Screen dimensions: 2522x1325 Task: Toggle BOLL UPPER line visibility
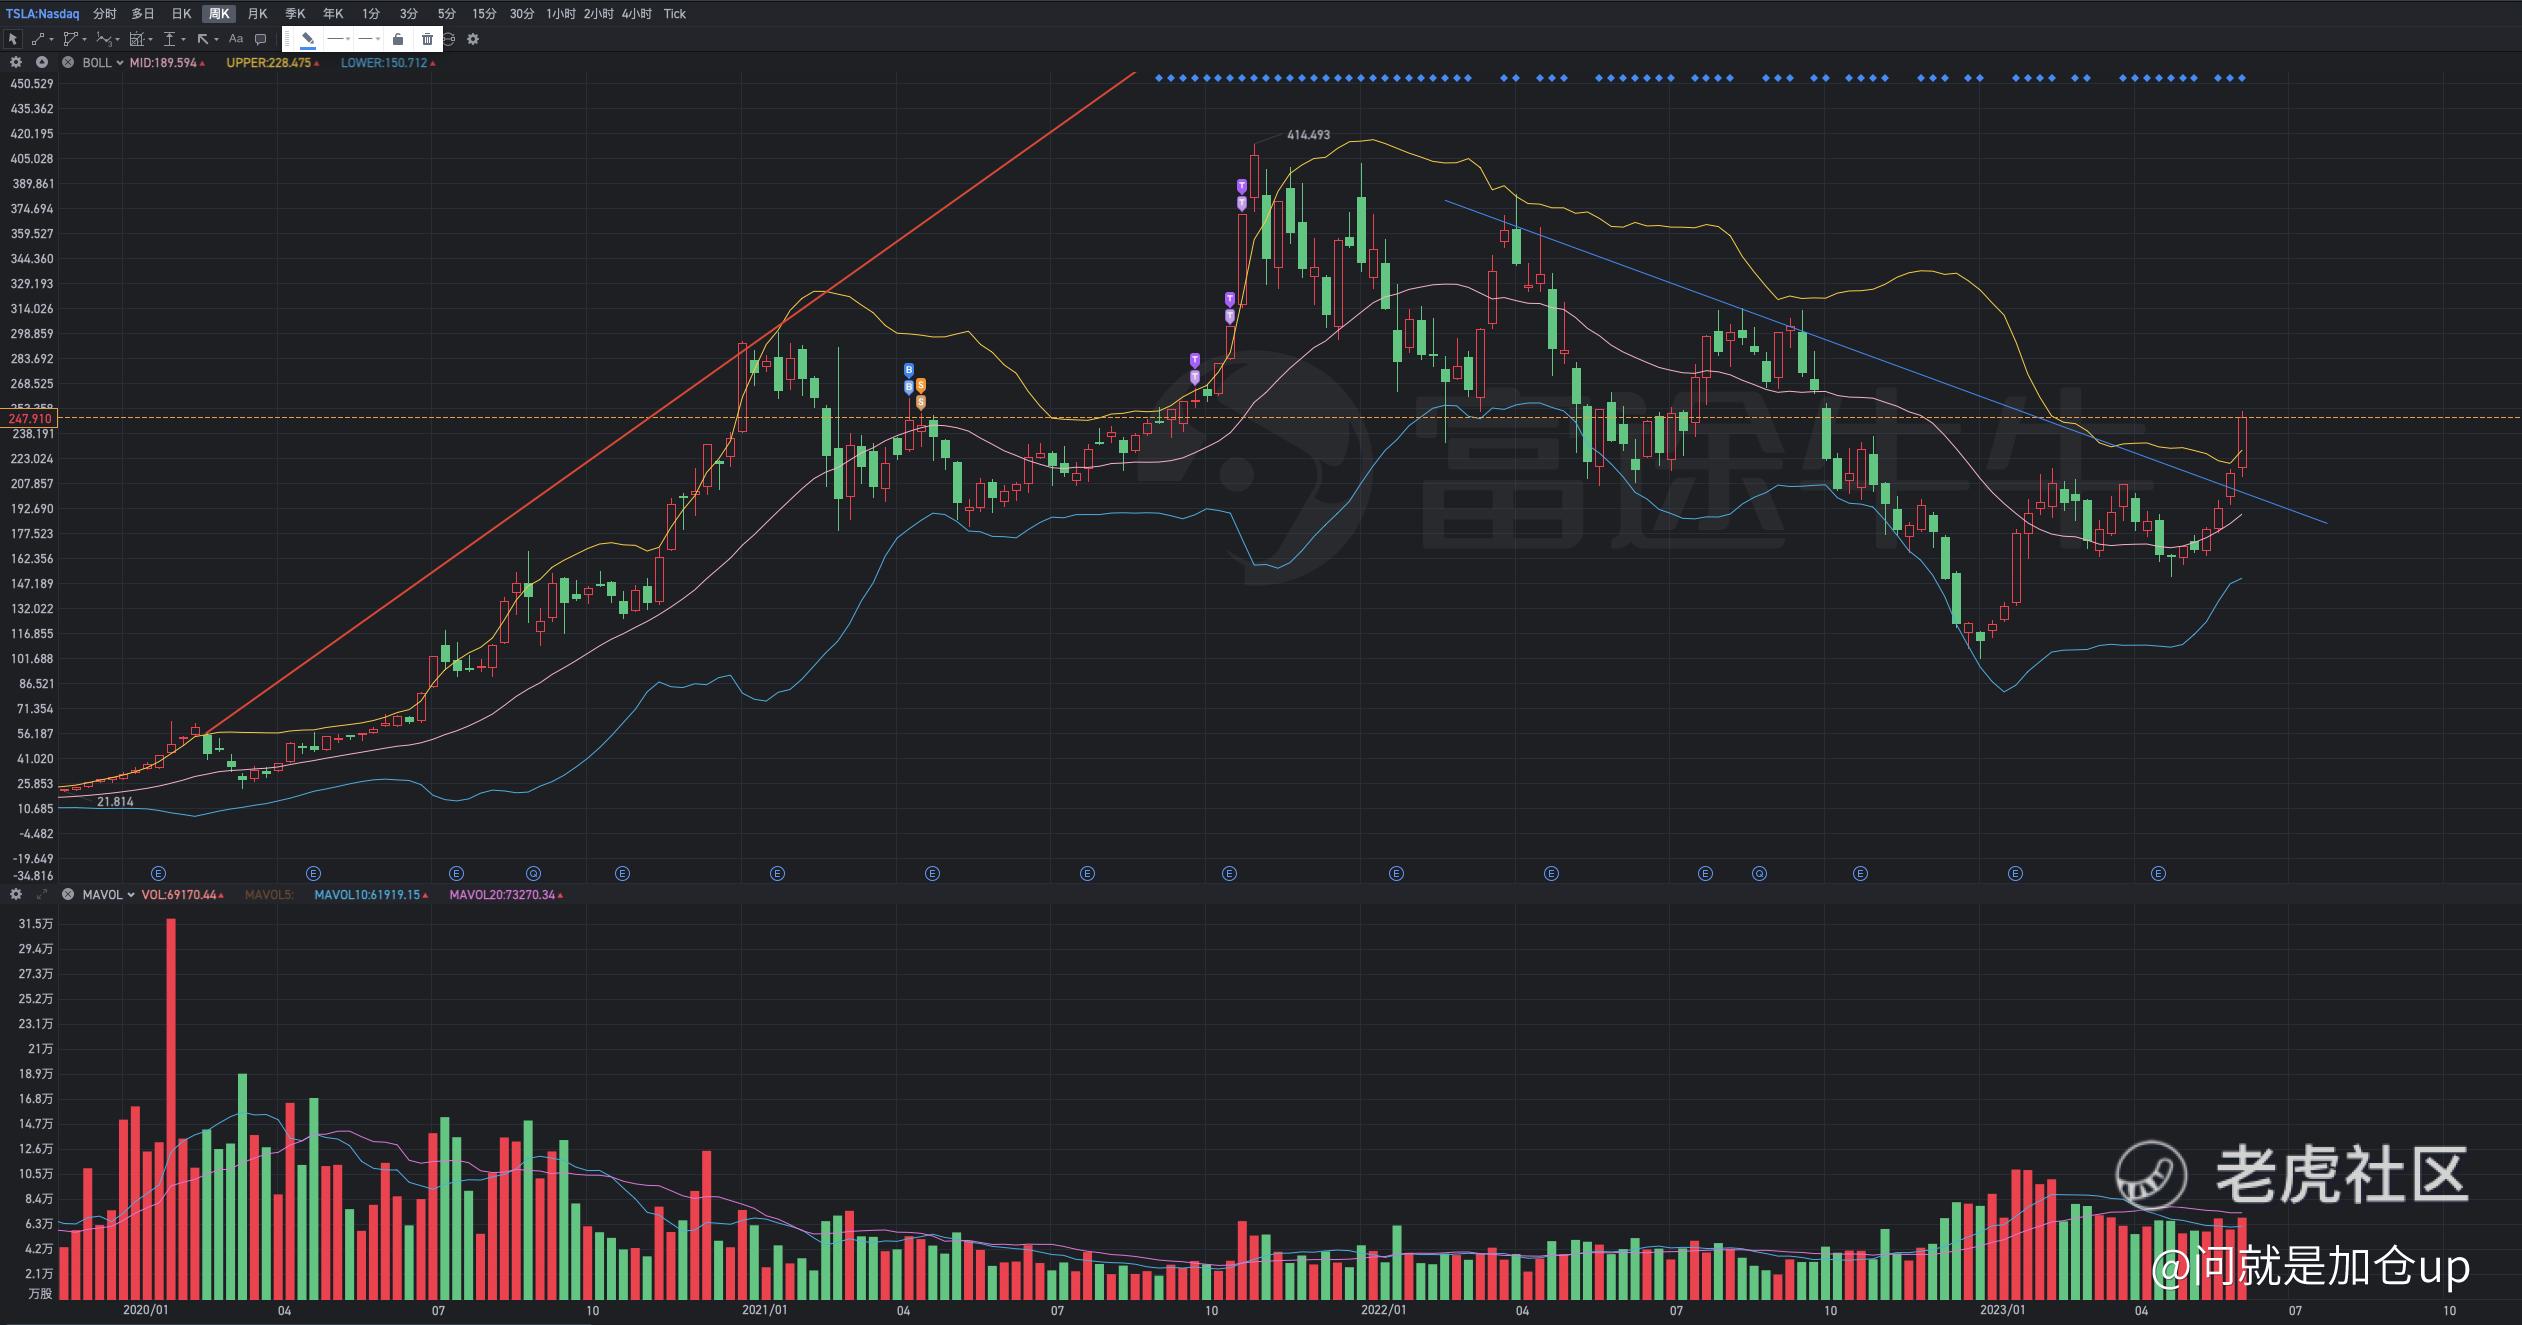click(x=273, y=62)
